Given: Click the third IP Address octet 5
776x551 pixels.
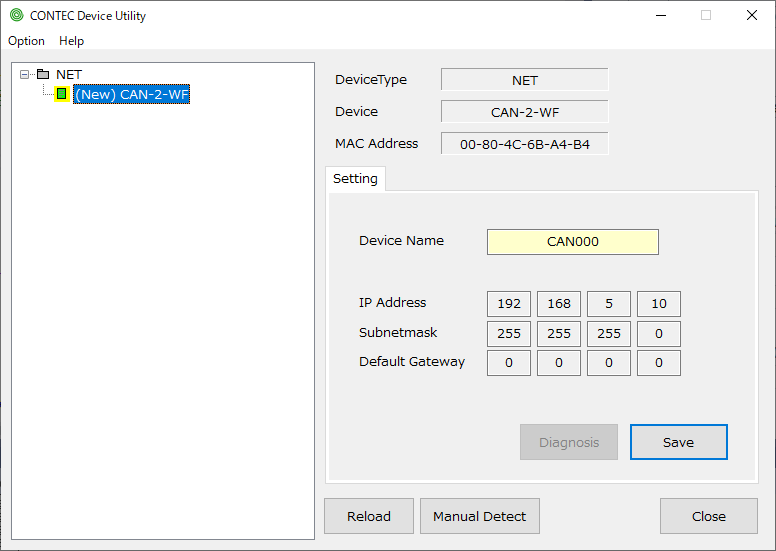Looking at the screenshot, I should click(608, 304).
